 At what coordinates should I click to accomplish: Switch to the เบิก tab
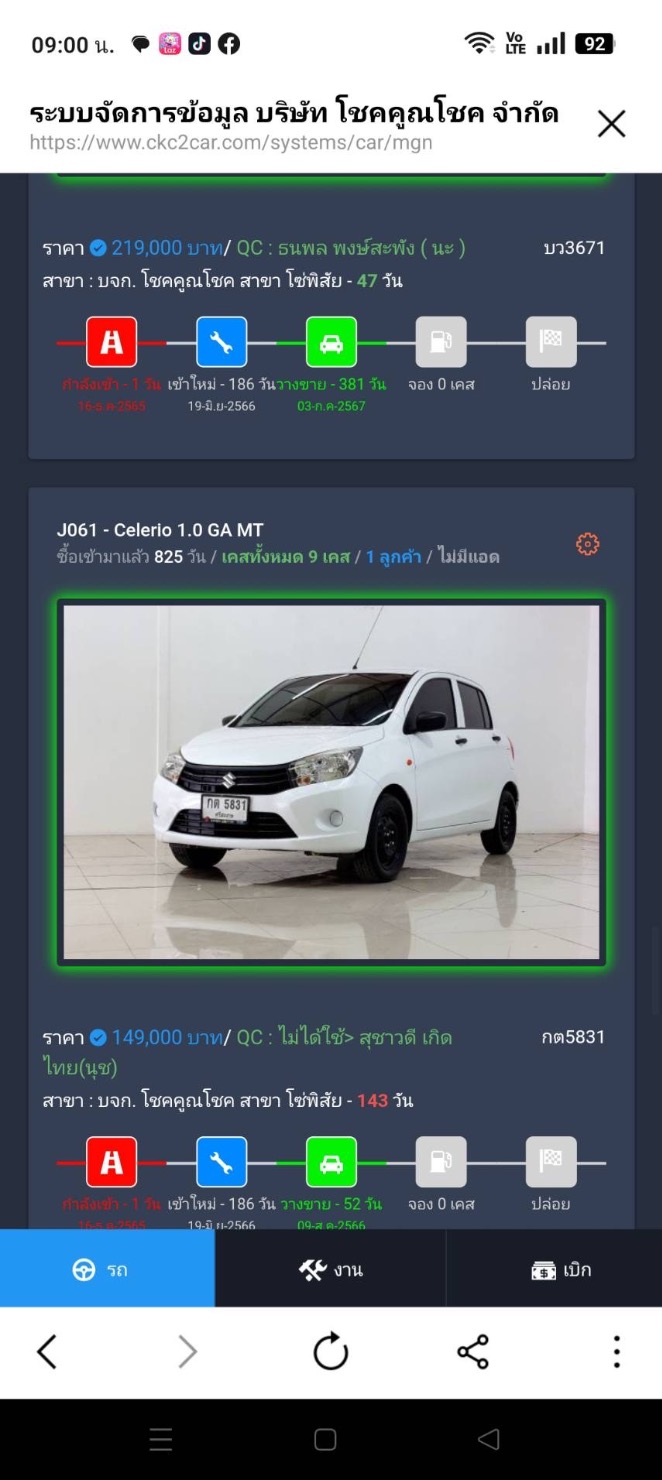coord(554,1269)
